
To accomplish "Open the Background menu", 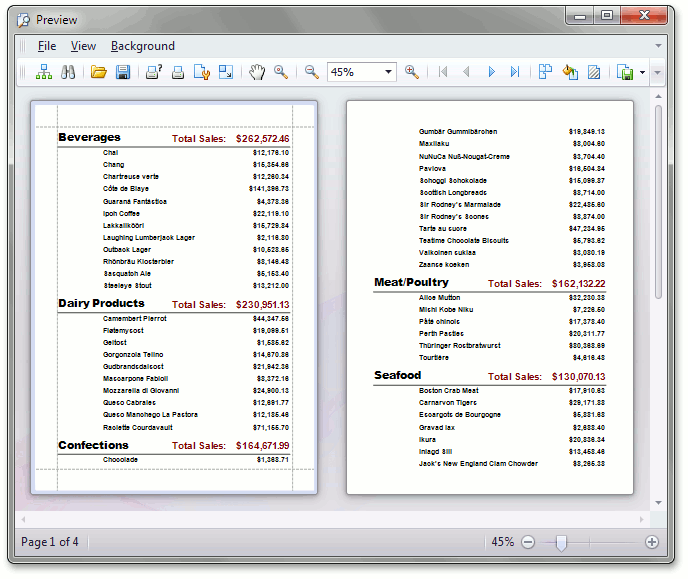I will [x=143, y=46].
